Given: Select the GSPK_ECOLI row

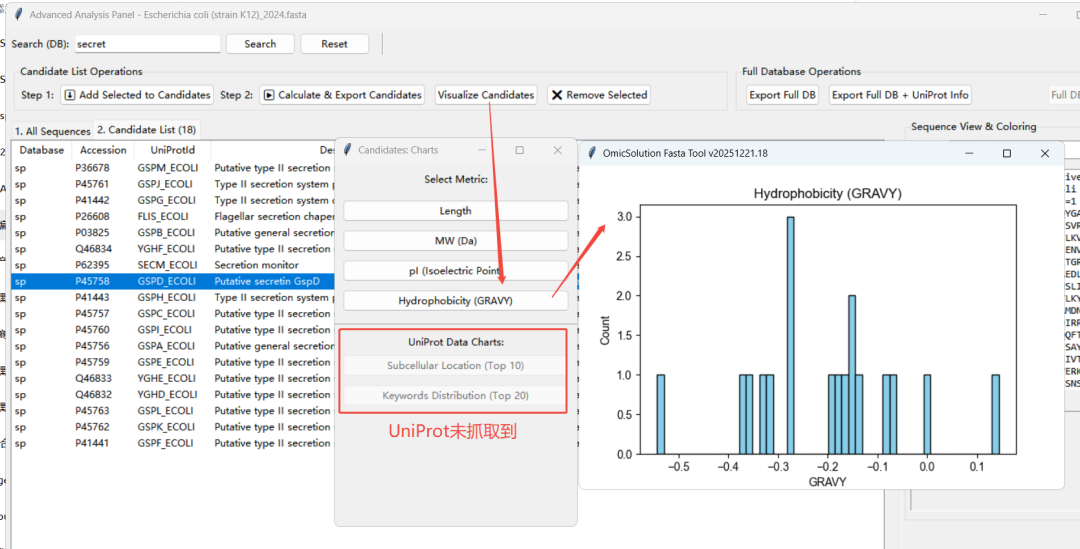Looking at the screenshot, I should tap(173, 427).
